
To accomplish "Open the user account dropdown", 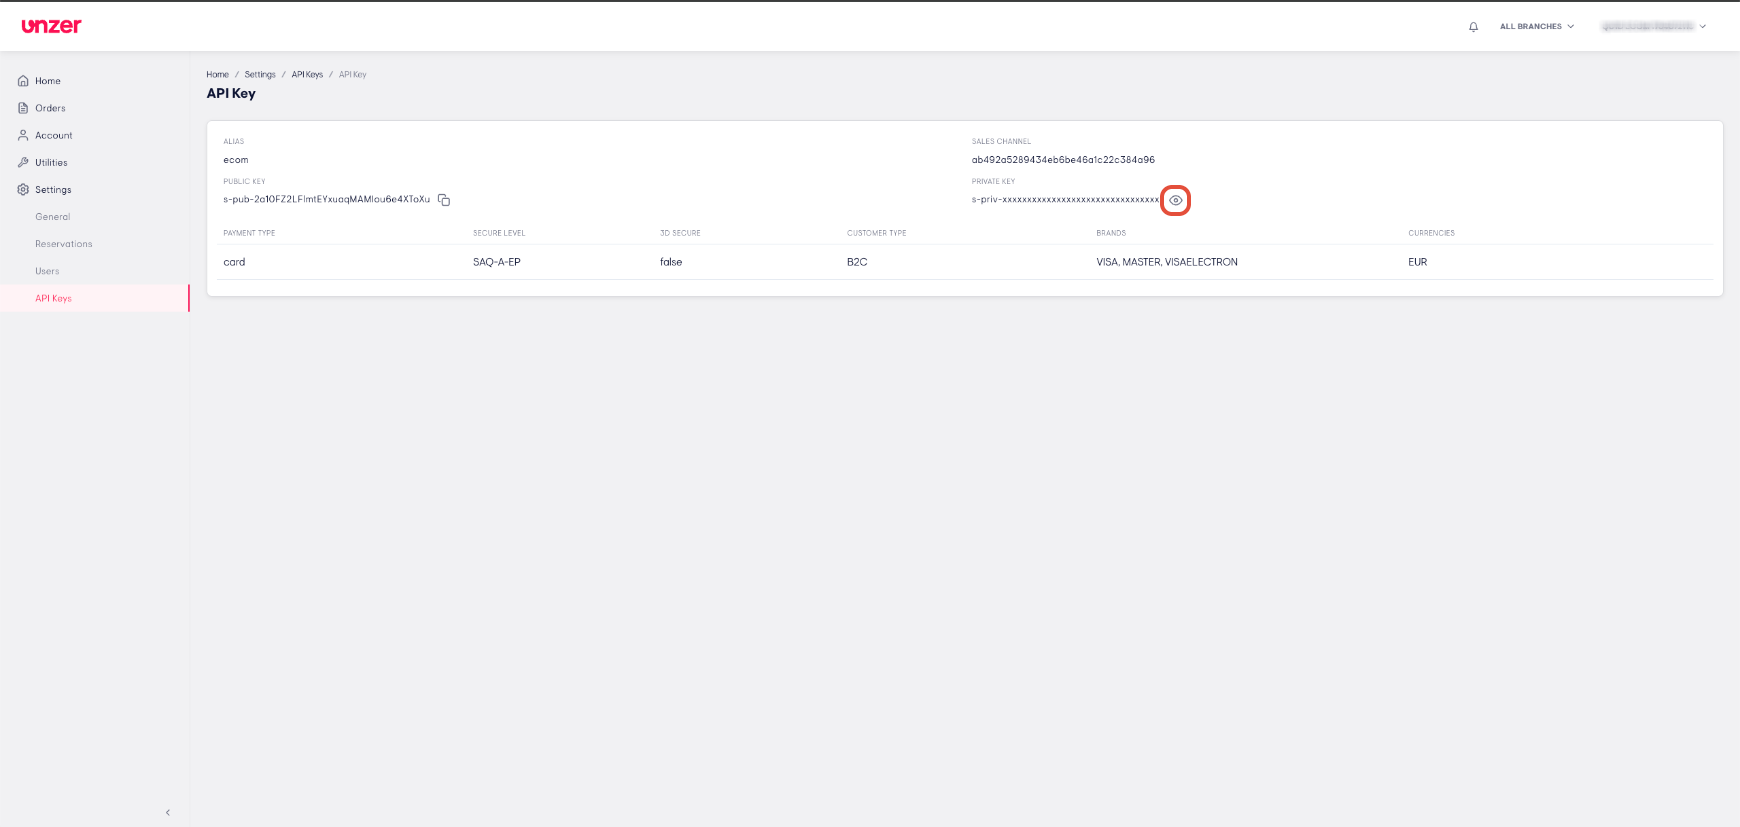I will (x=1654, y=27).
